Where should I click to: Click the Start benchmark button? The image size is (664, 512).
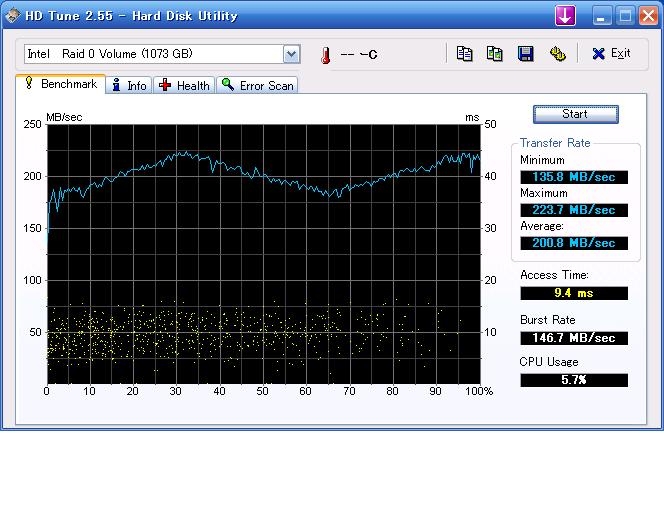(575, 114)
